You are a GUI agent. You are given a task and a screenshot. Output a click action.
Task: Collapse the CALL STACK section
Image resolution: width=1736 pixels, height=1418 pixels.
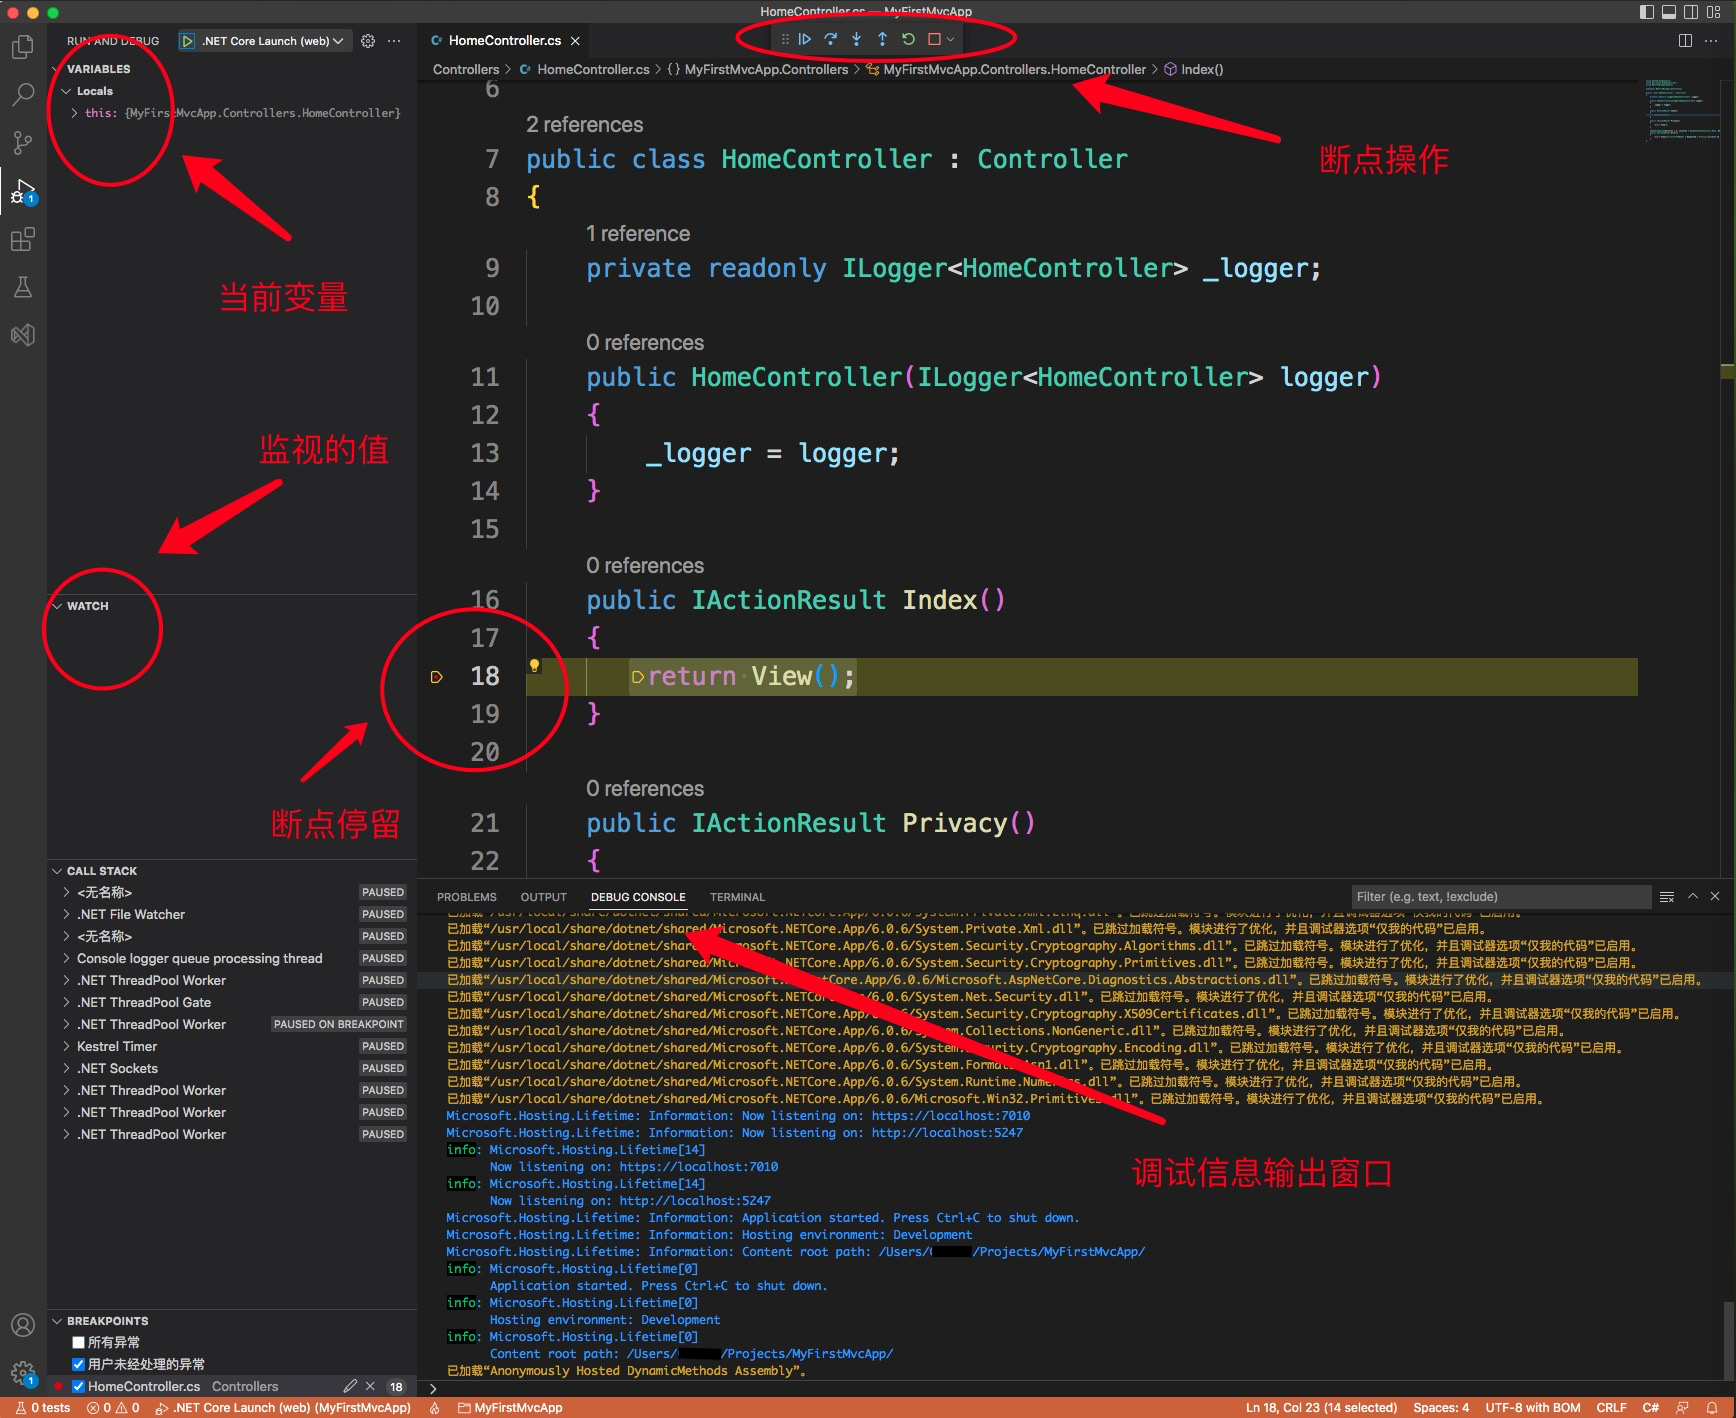(58, 870)
